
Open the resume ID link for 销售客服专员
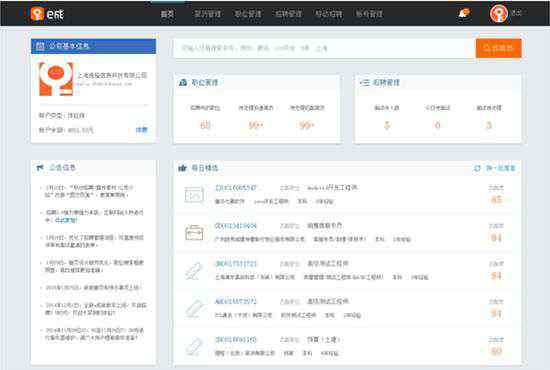[236, 226]
